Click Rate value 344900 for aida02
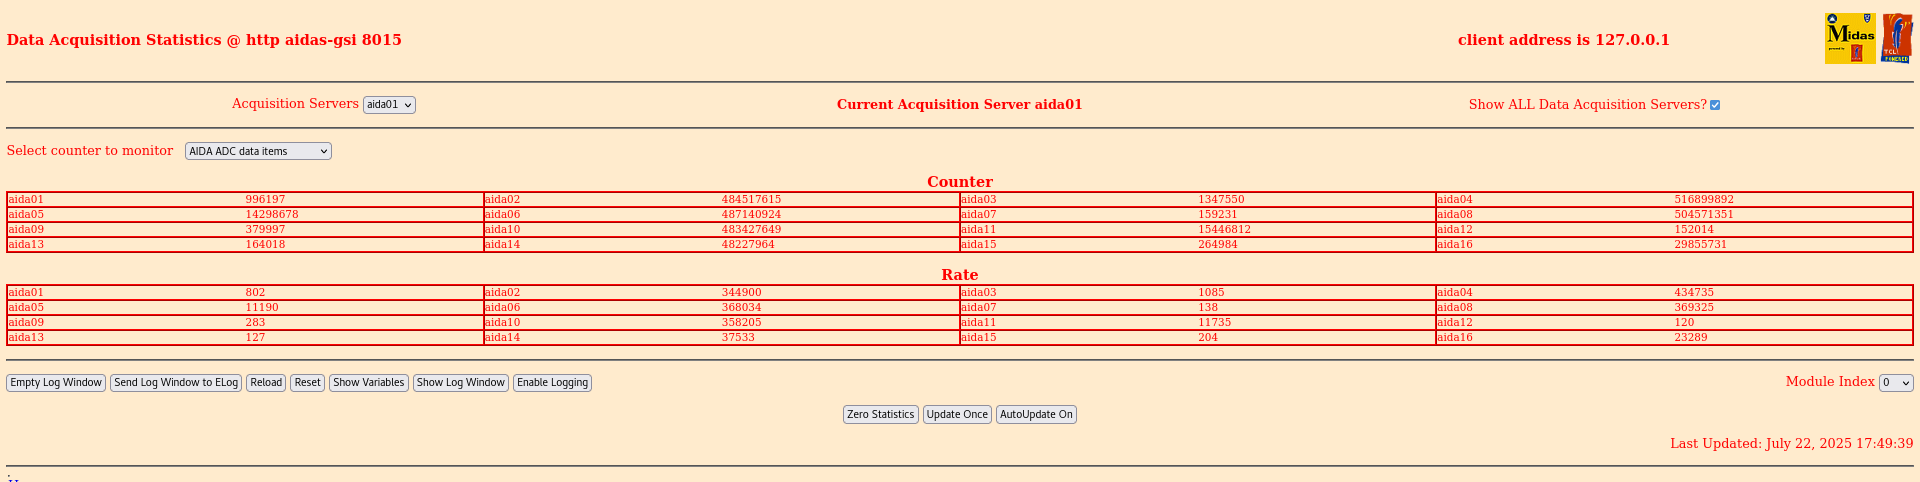1920x482 pixels. 741,293
